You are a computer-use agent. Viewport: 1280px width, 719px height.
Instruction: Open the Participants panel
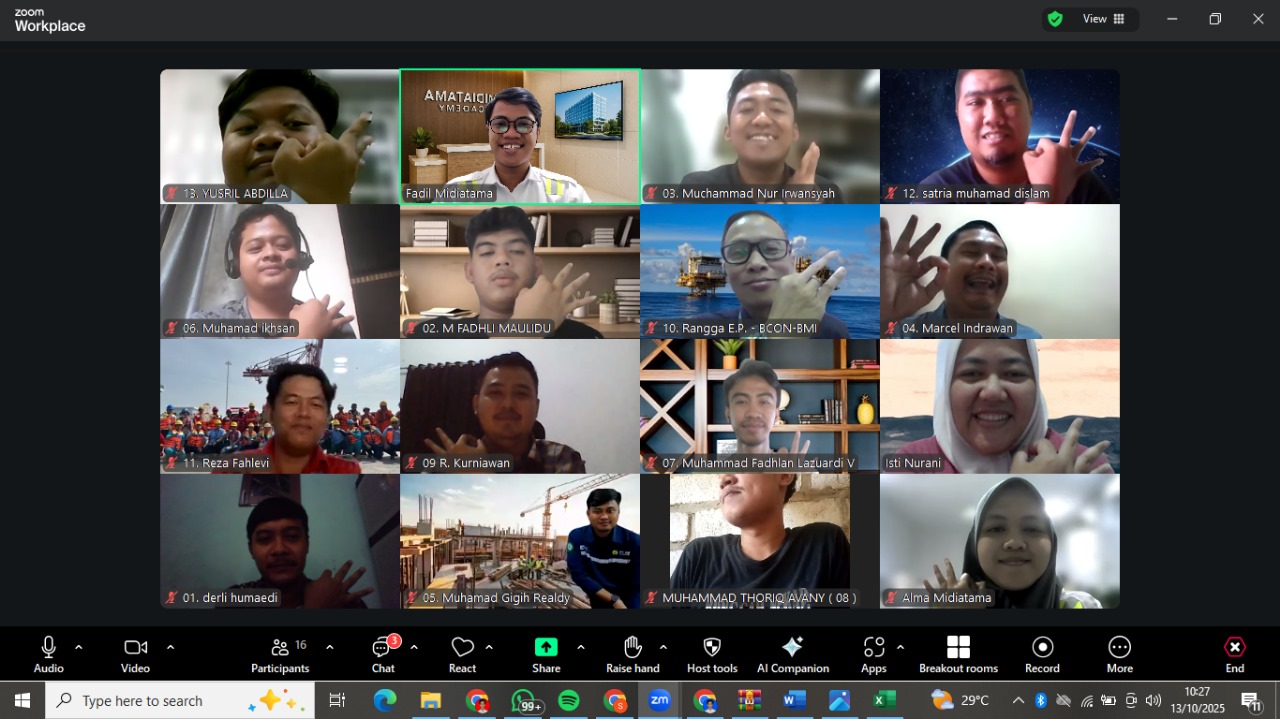click(x=280, y=654)
